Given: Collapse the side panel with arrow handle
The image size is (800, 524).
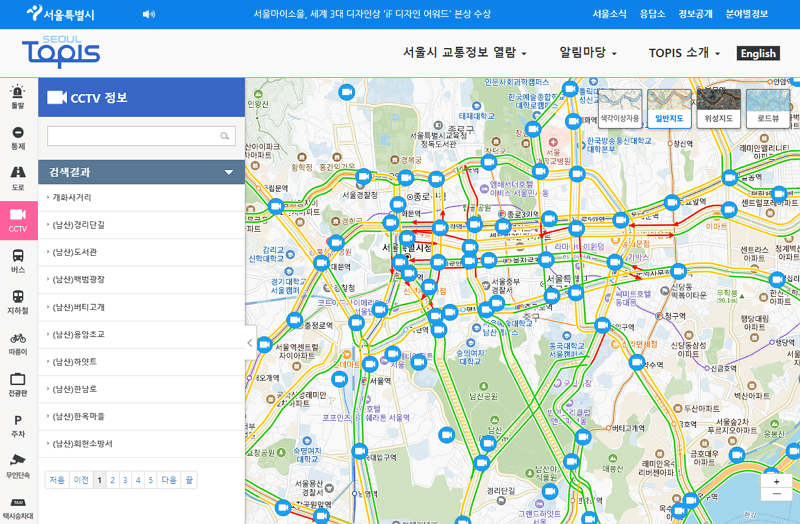Looking at the screenshot, I should (x=250, y=343).
